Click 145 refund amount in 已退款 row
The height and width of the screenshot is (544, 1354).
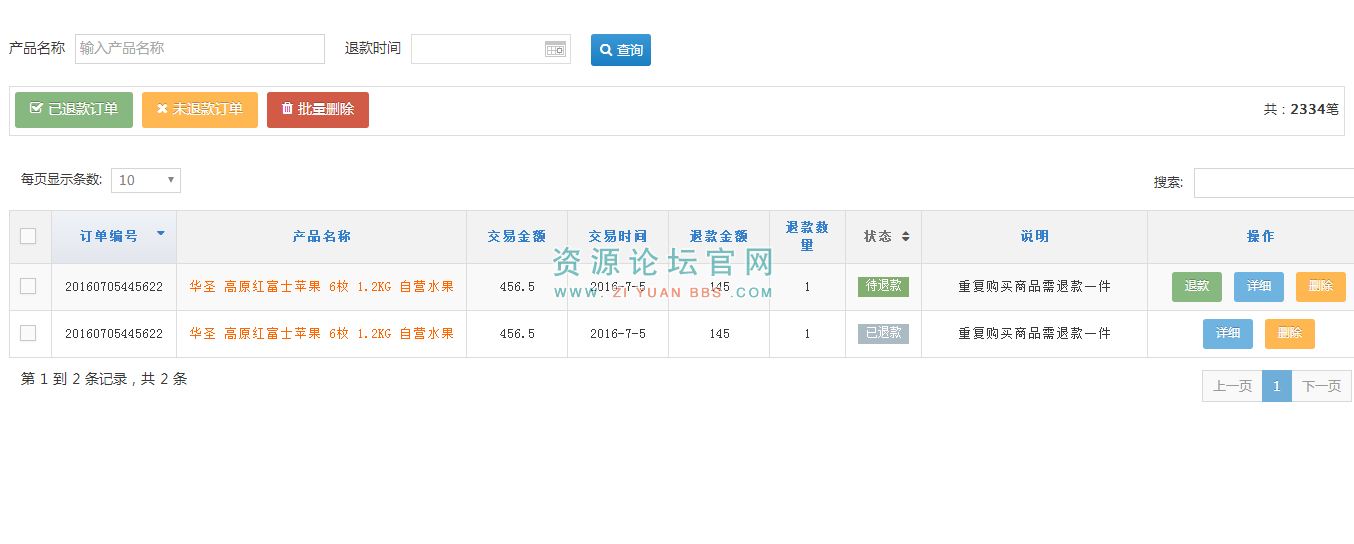pos(719,334)
